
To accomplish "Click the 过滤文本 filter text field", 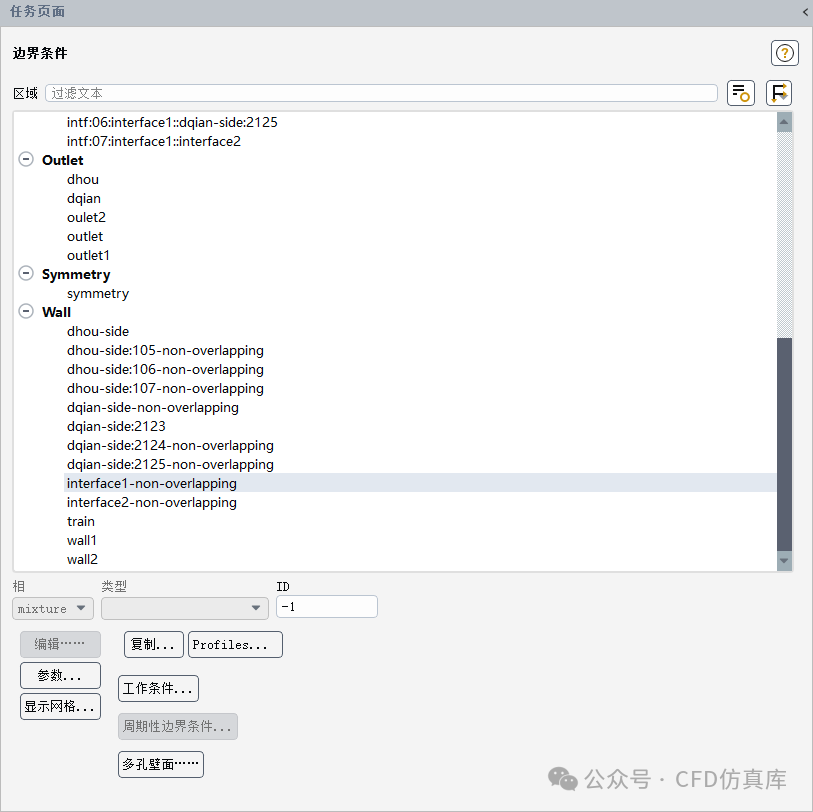I will [381, 93].
